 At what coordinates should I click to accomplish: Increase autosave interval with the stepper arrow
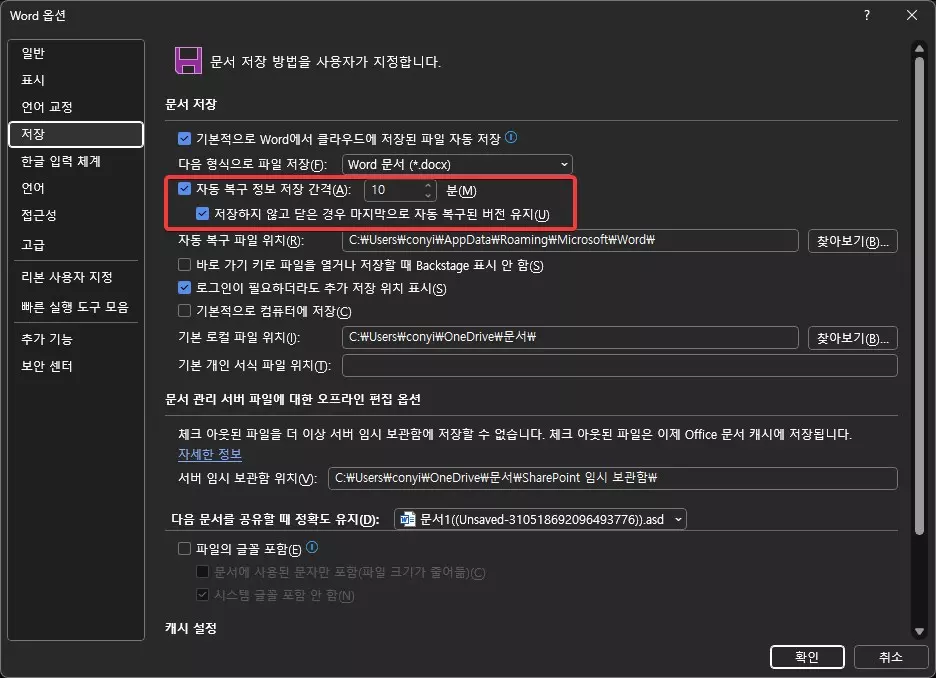pyautogui.click(x=427, y=185)
